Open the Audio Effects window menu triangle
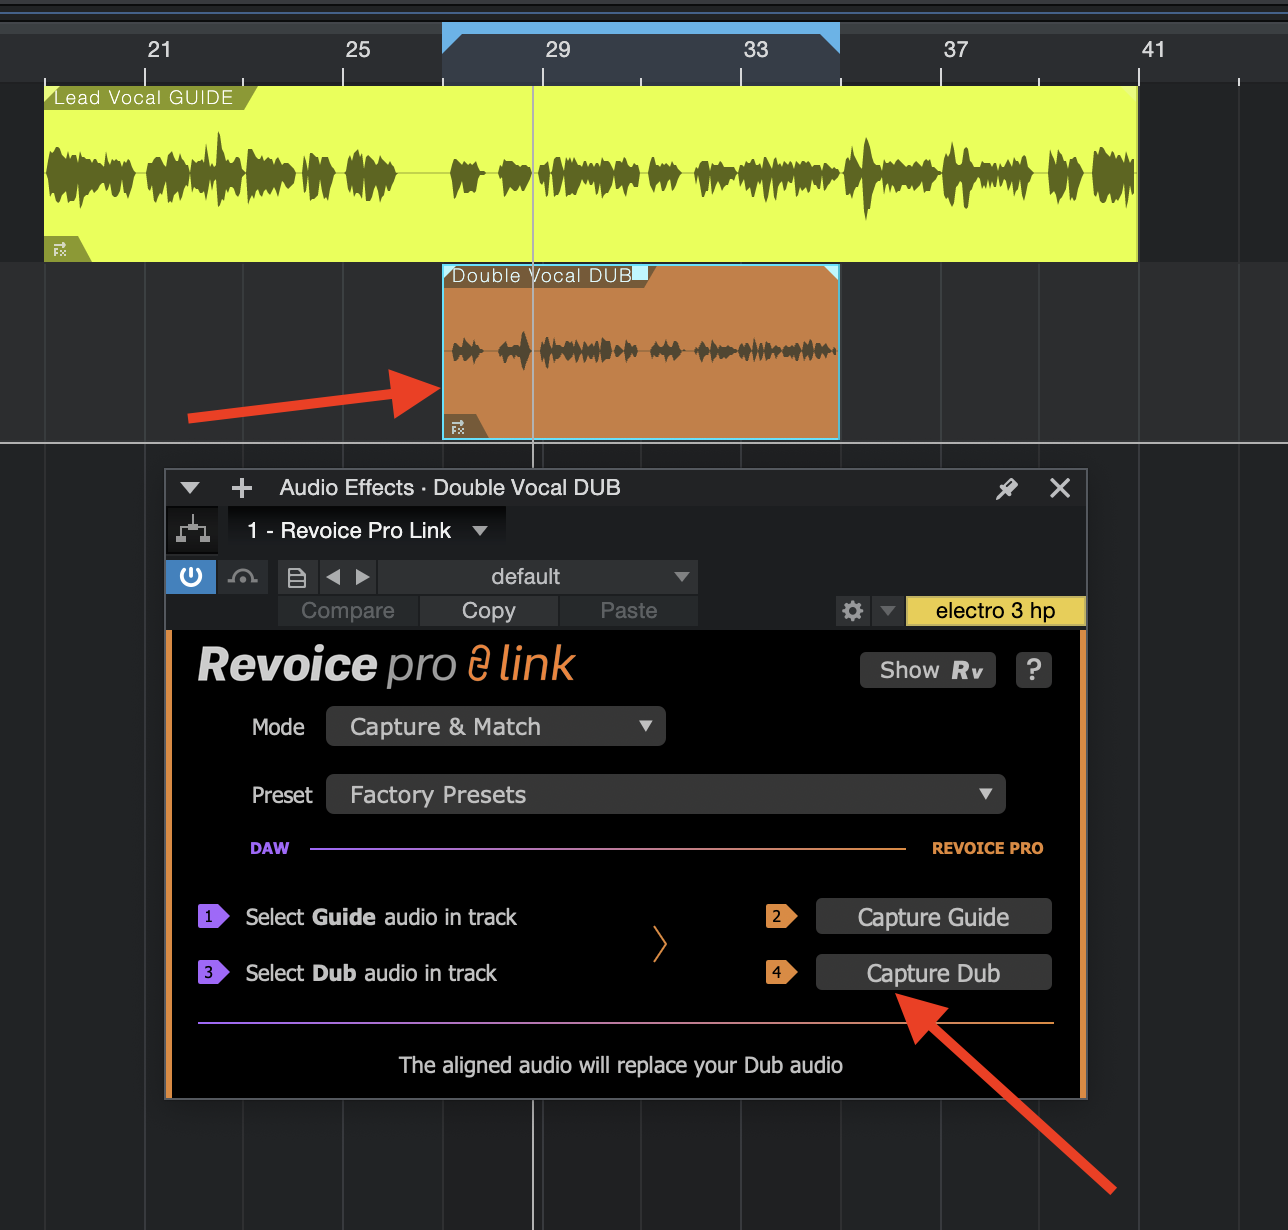This screenshot has height=1230, width=1288. coord(190,488)
